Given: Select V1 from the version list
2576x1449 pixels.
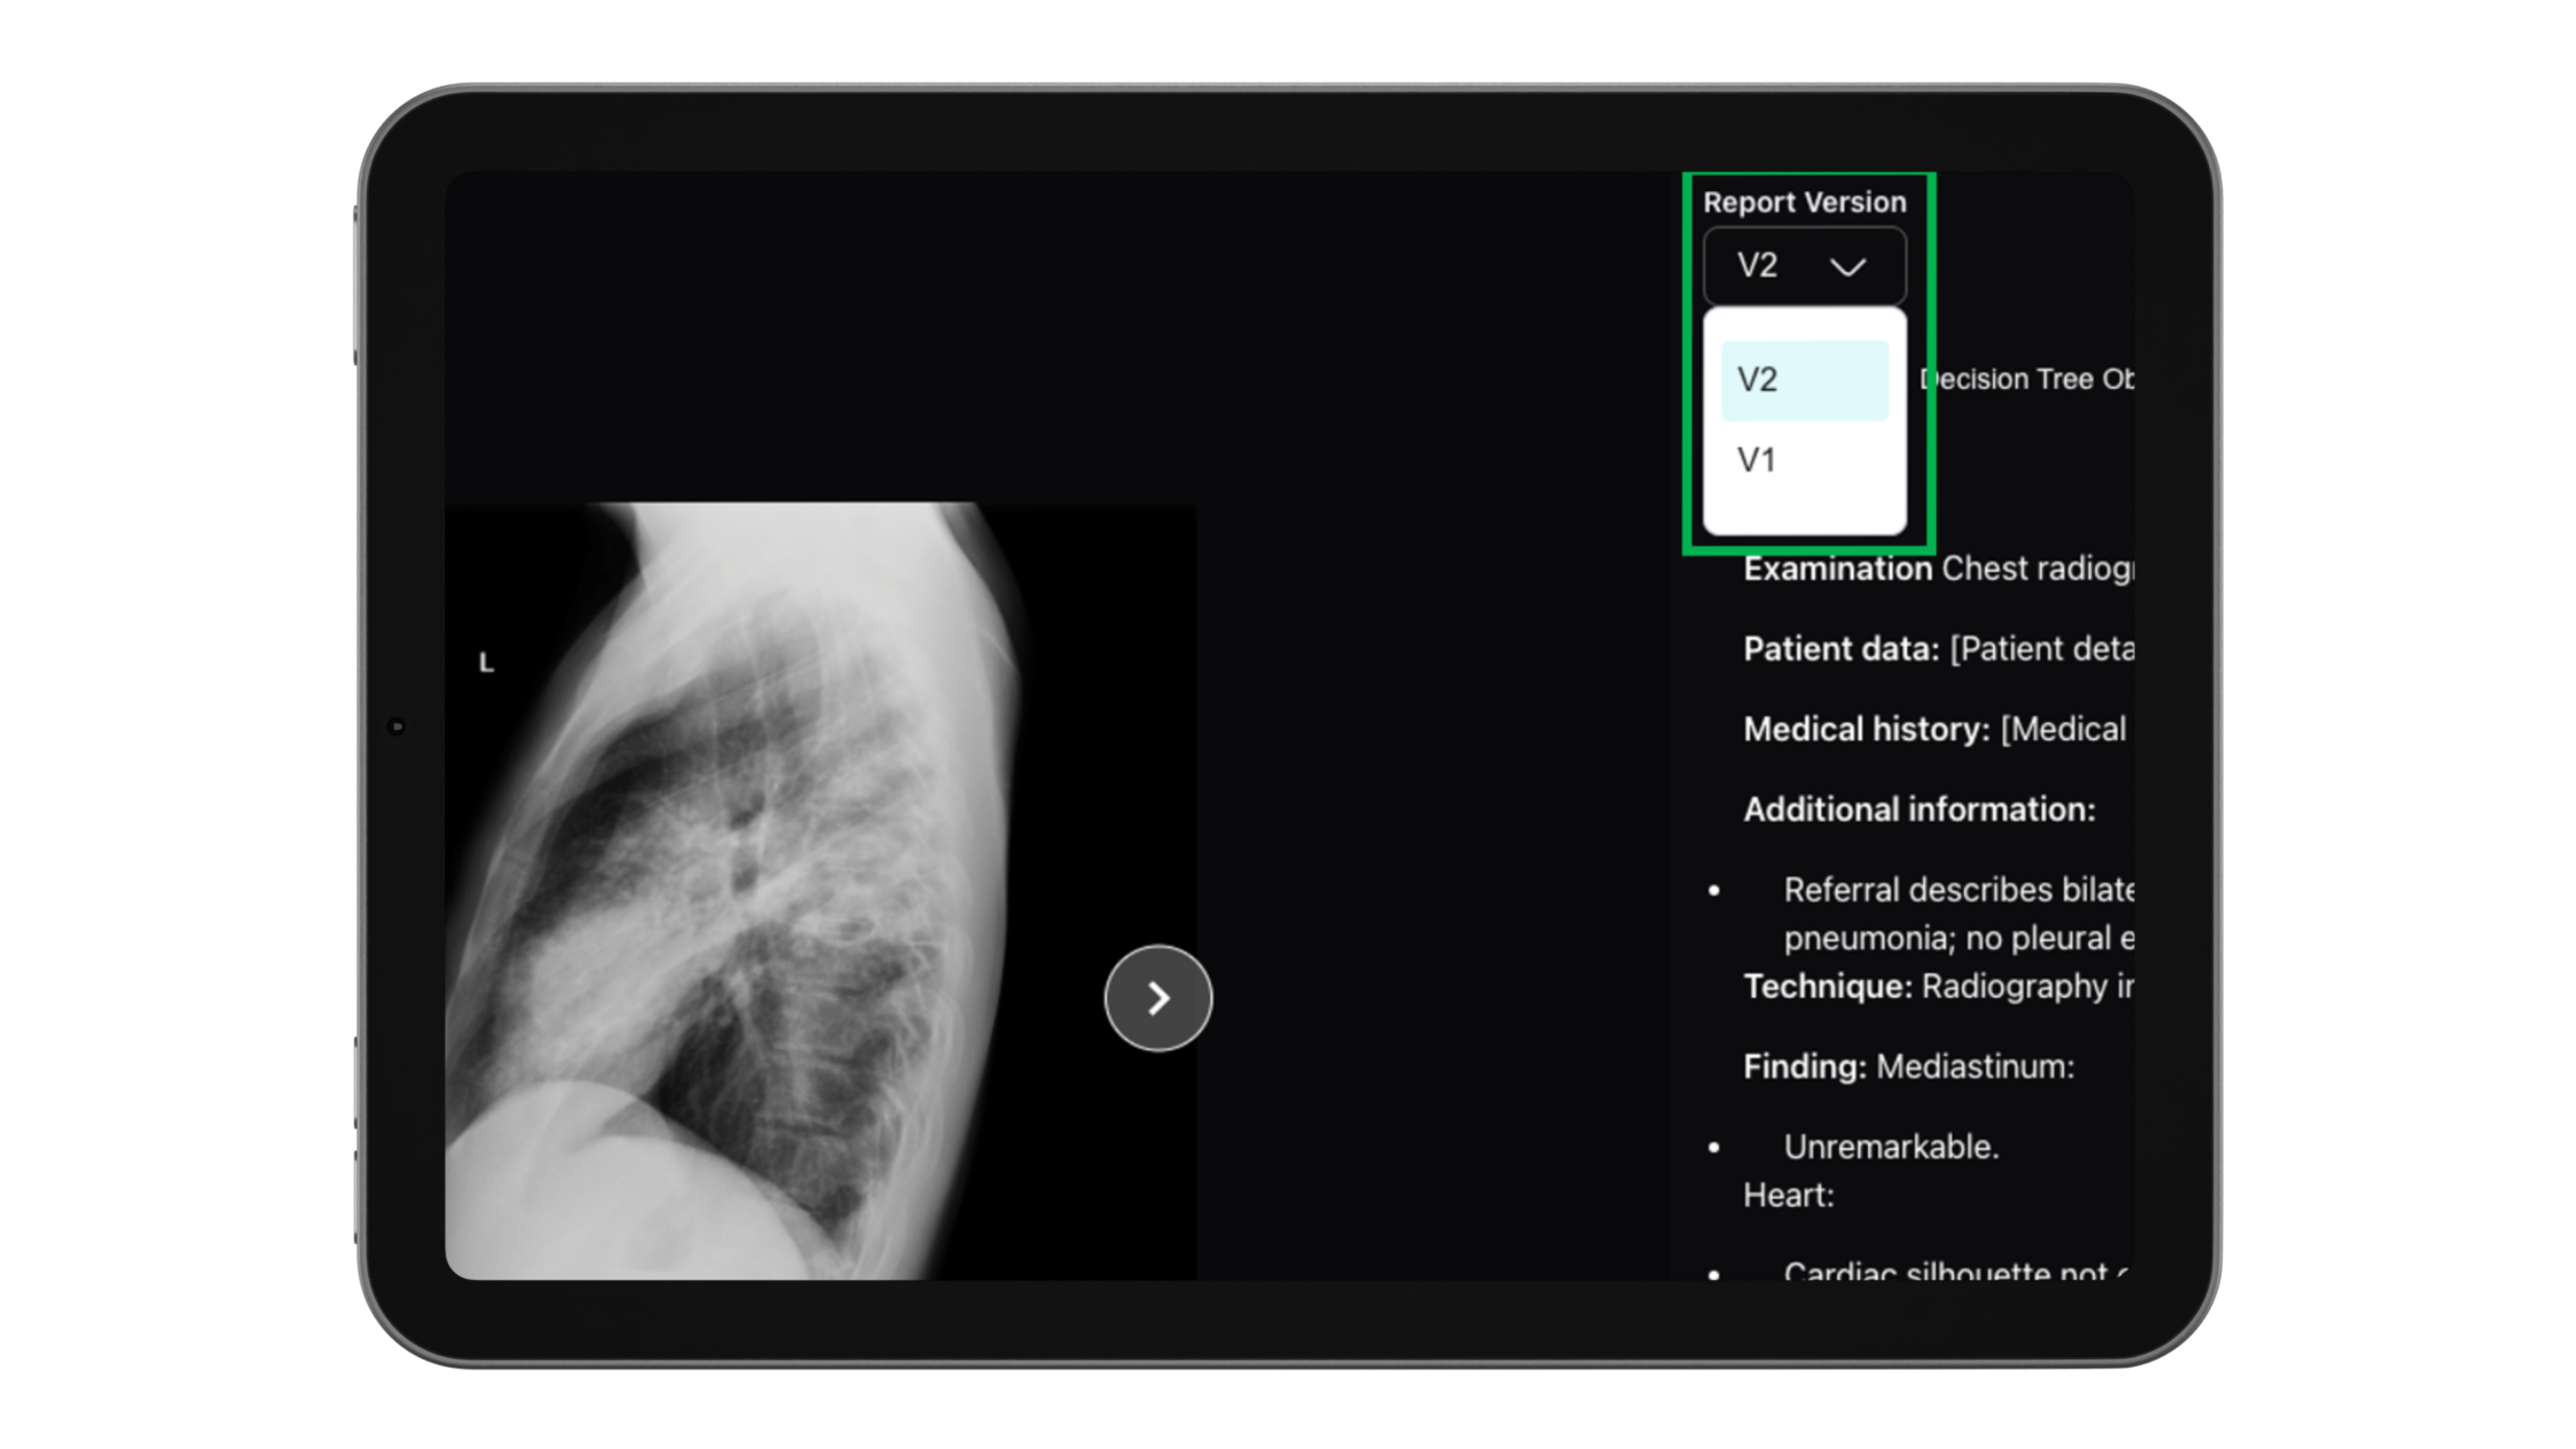Looking at the screenshot, I should pyautogui.click(x=1757, y=460).
